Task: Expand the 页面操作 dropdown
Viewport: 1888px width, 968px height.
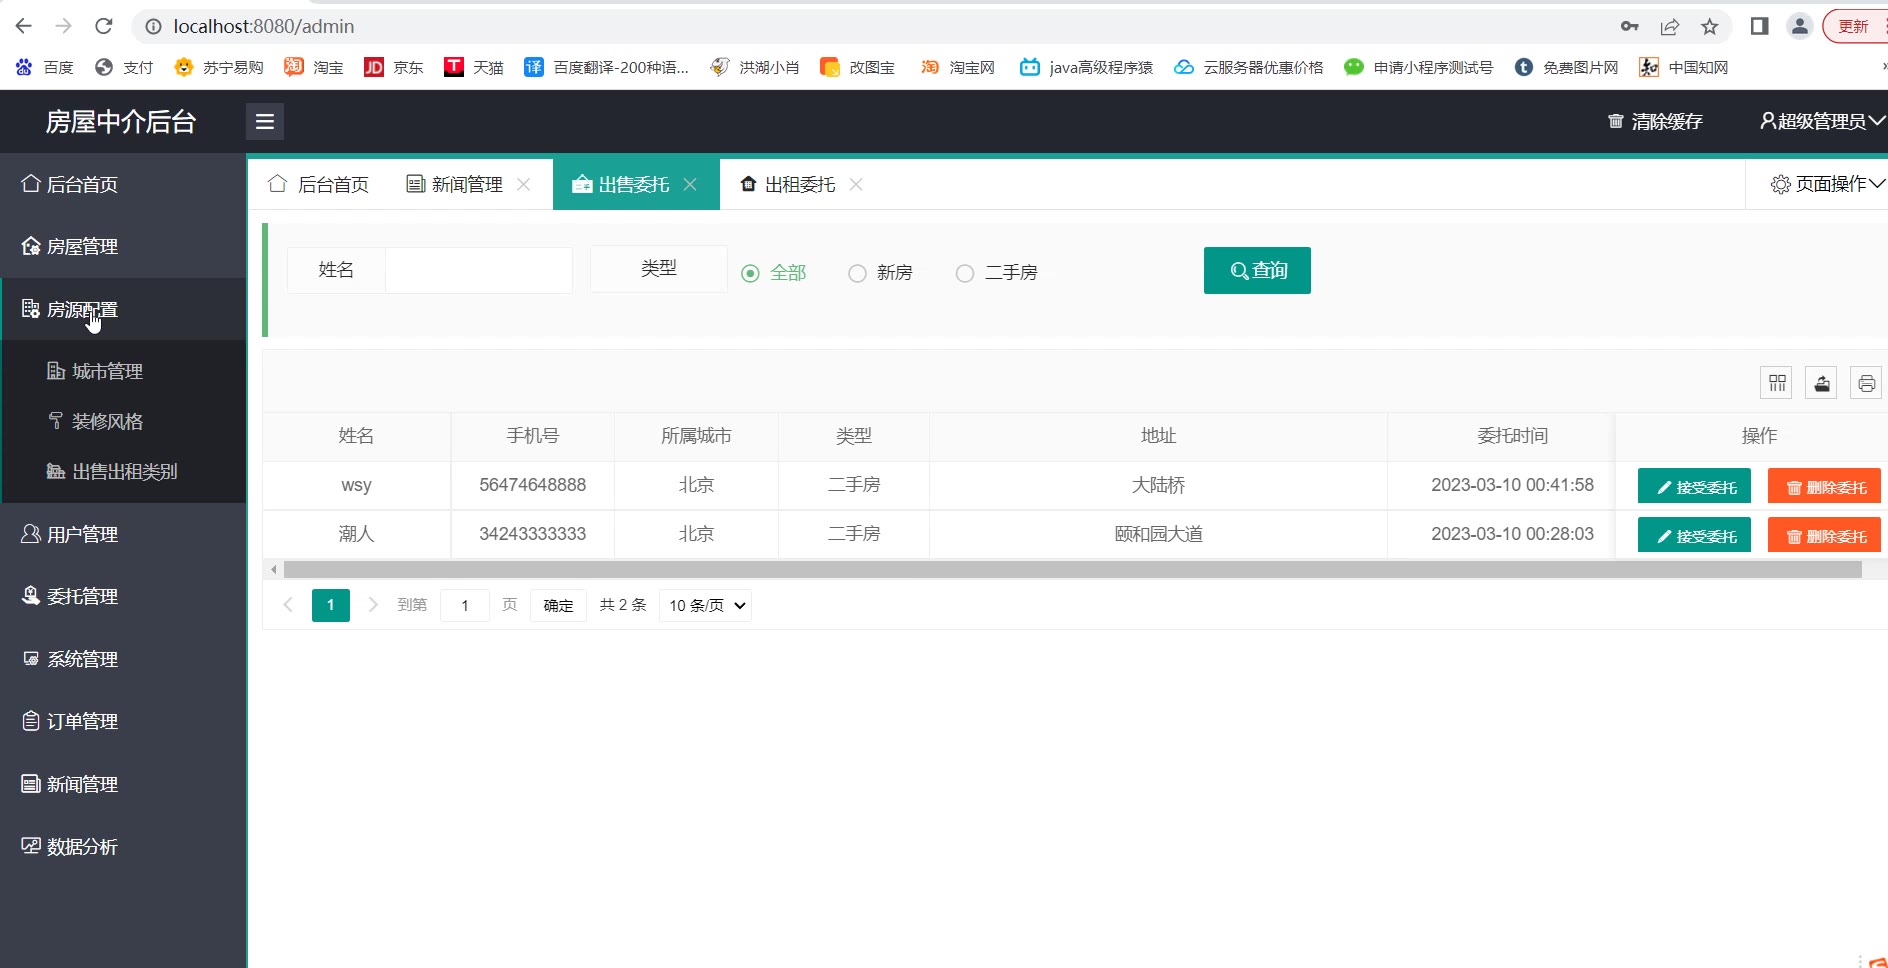Action: click(1827, 184)
